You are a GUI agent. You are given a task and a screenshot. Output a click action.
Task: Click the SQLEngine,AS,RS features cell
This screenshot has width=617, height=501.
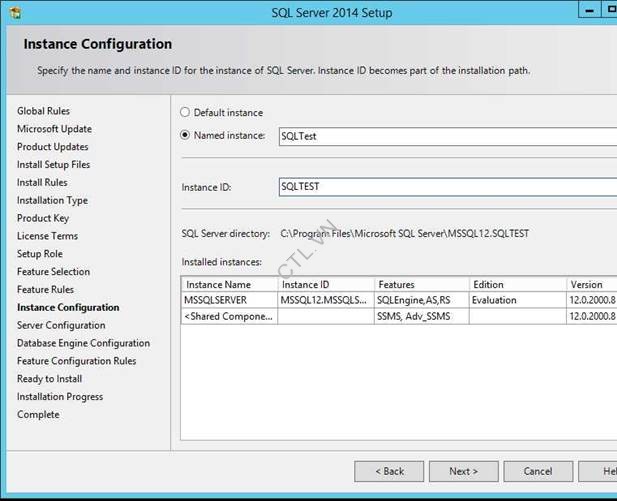point(421,300)
